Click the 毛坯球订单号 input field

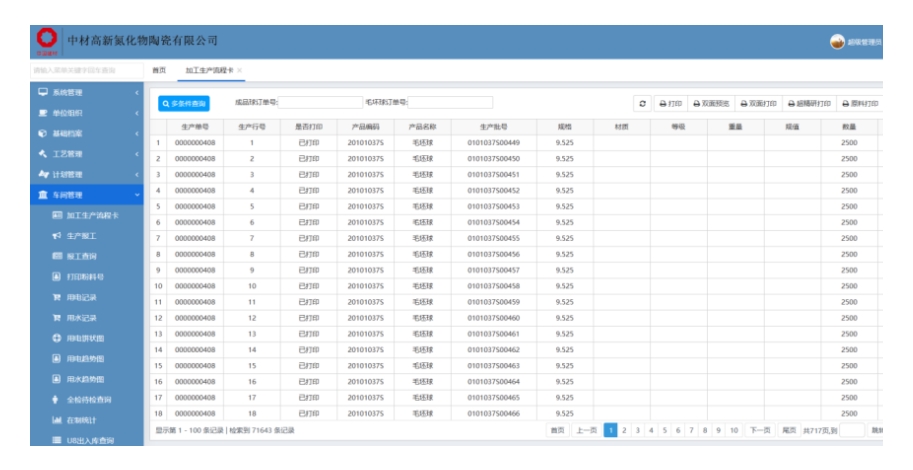(450, 103)
